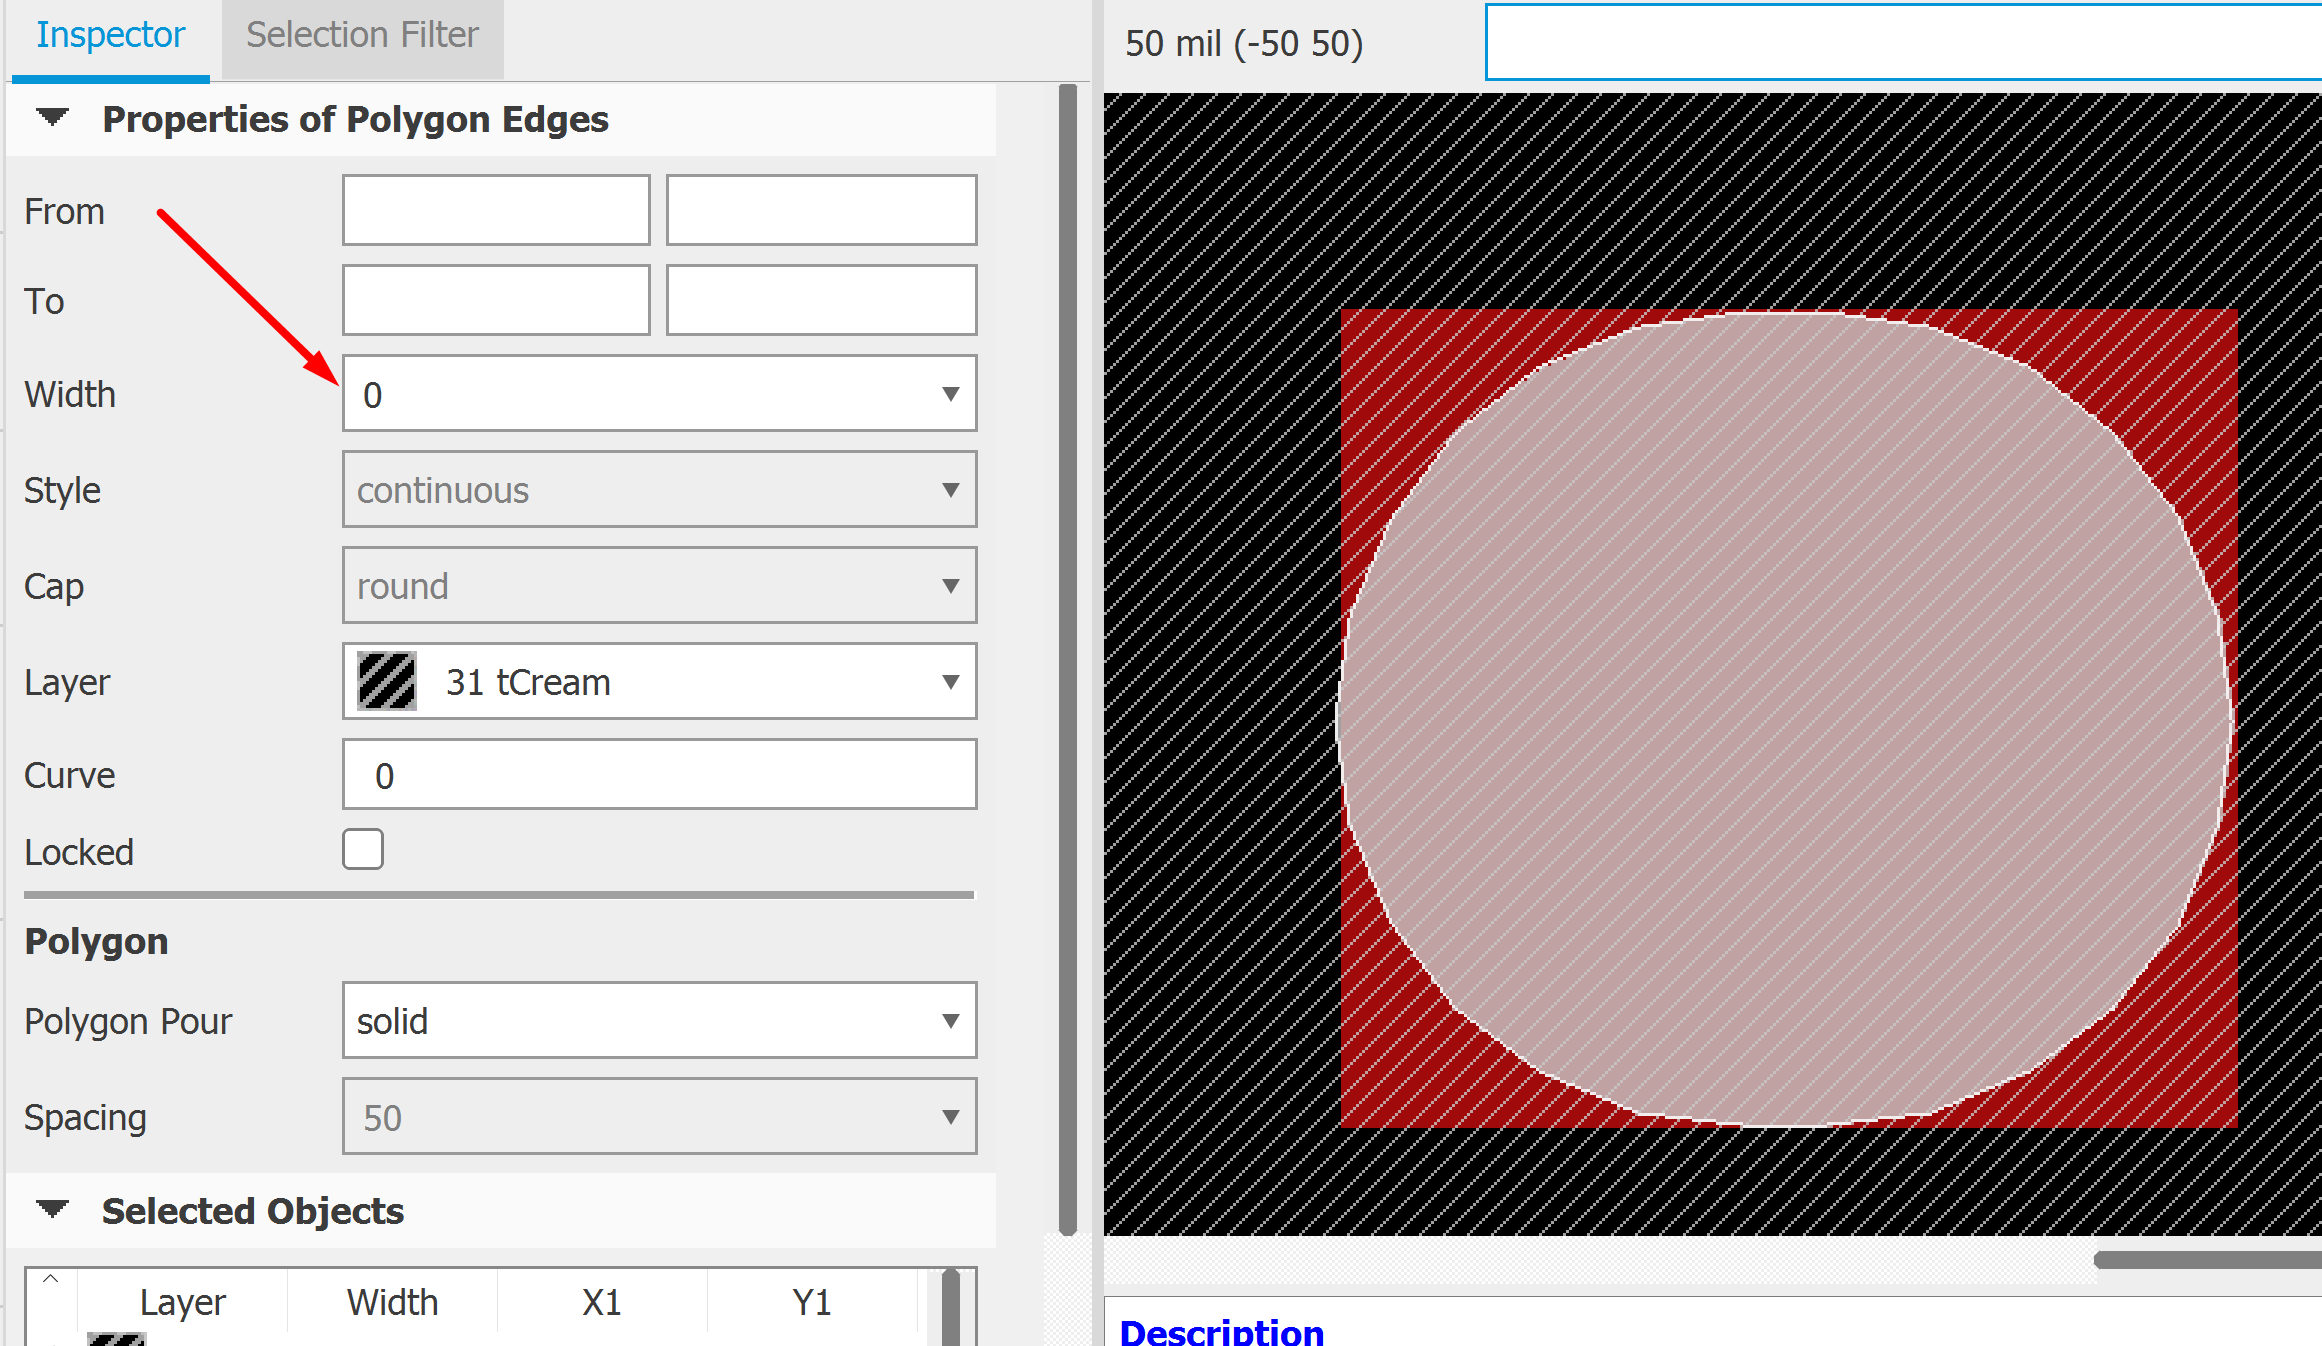Switch to the Selection Filter tab
2322x1346 pixels.
click(x=362, y=35)
